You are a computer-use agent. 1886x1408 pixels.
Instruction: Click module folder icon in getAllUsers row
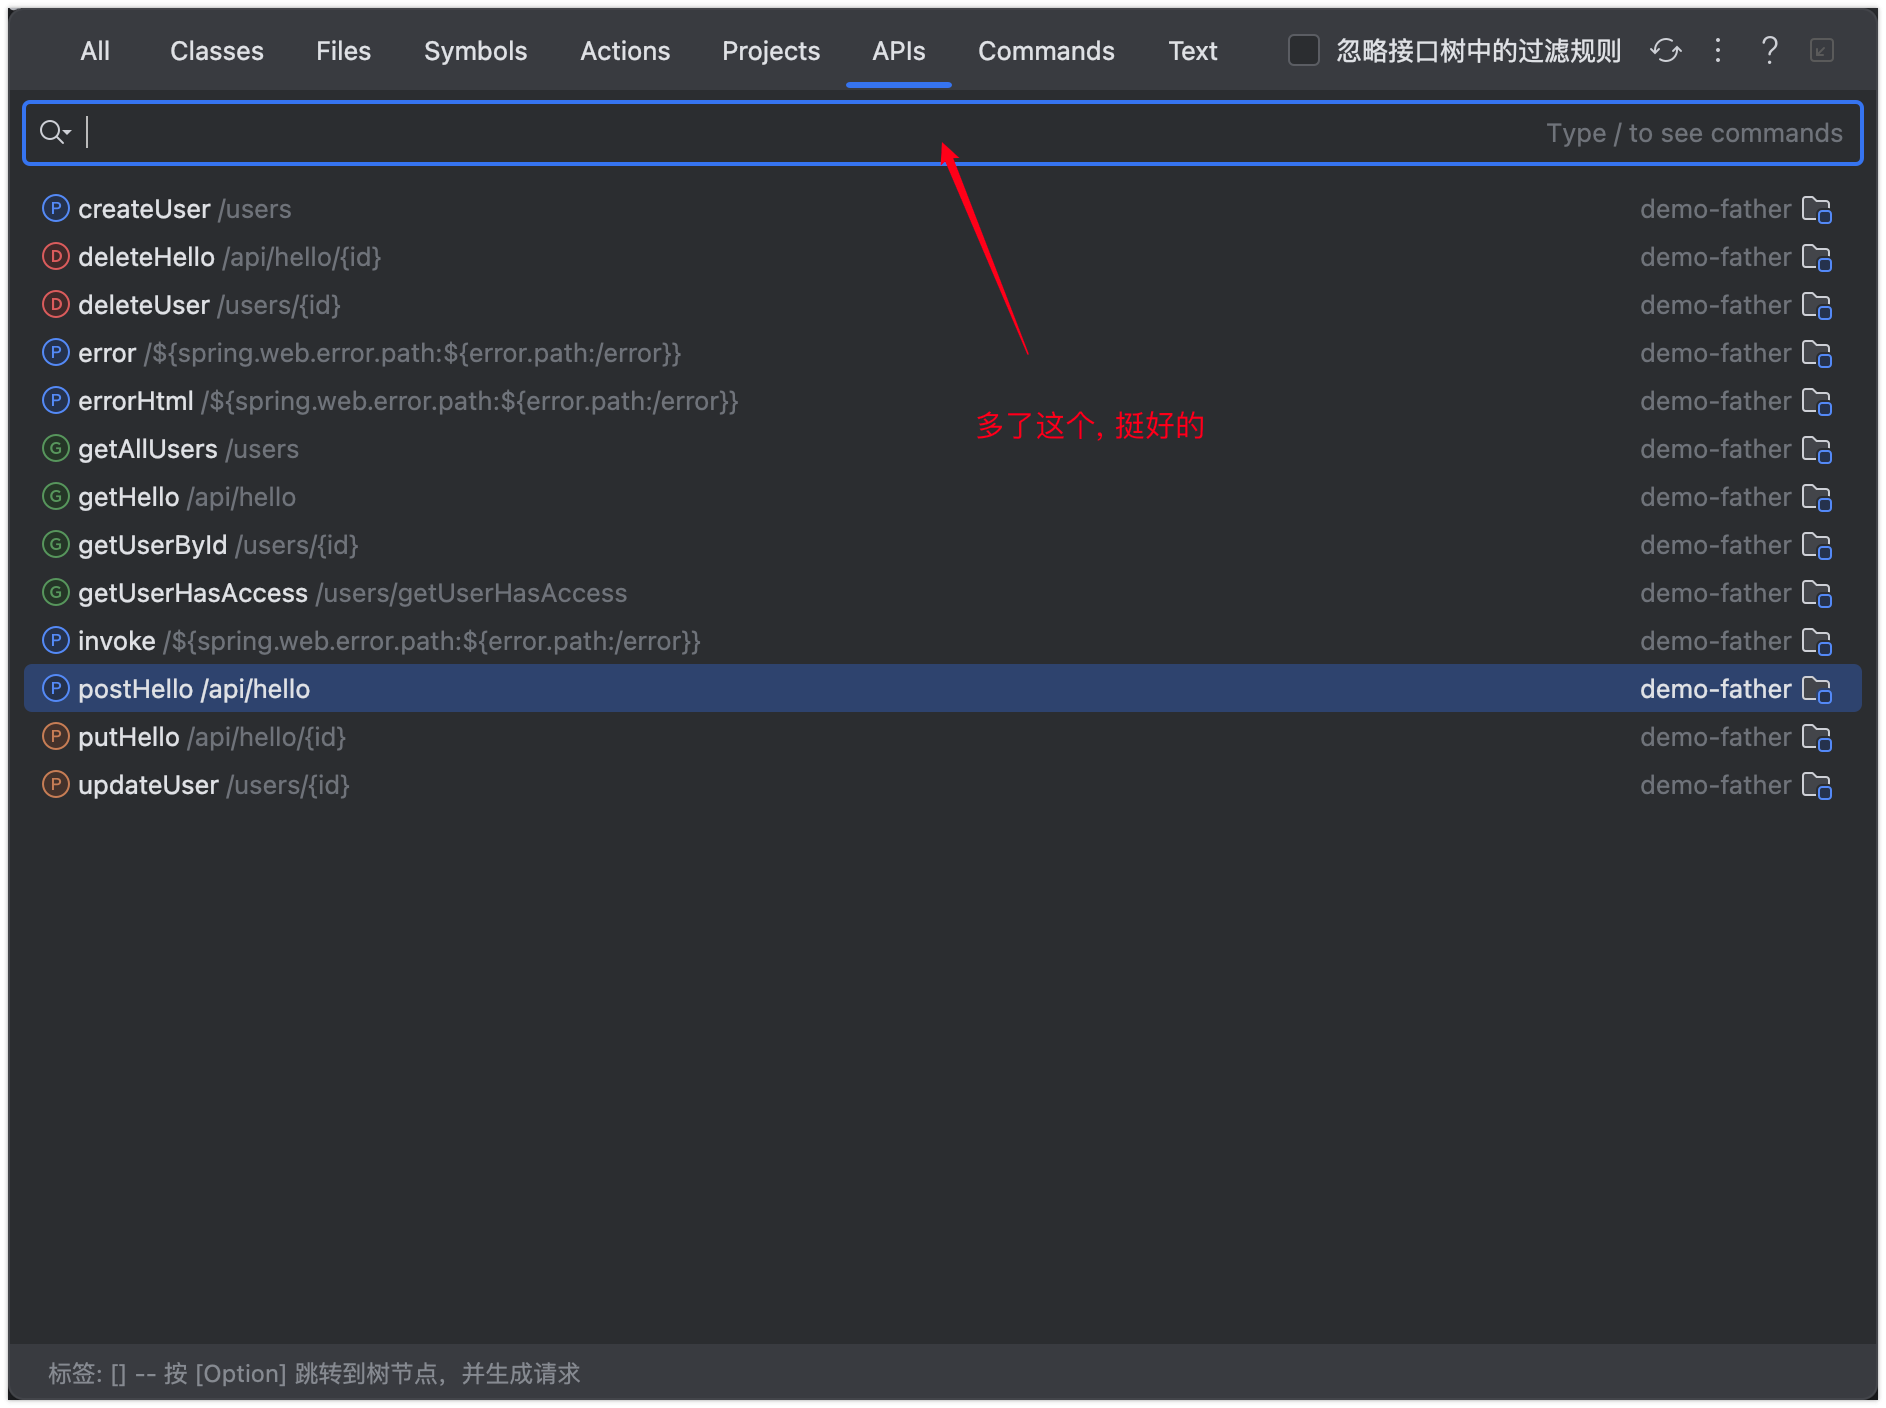pyautogui.click(x=1817, y=450)
